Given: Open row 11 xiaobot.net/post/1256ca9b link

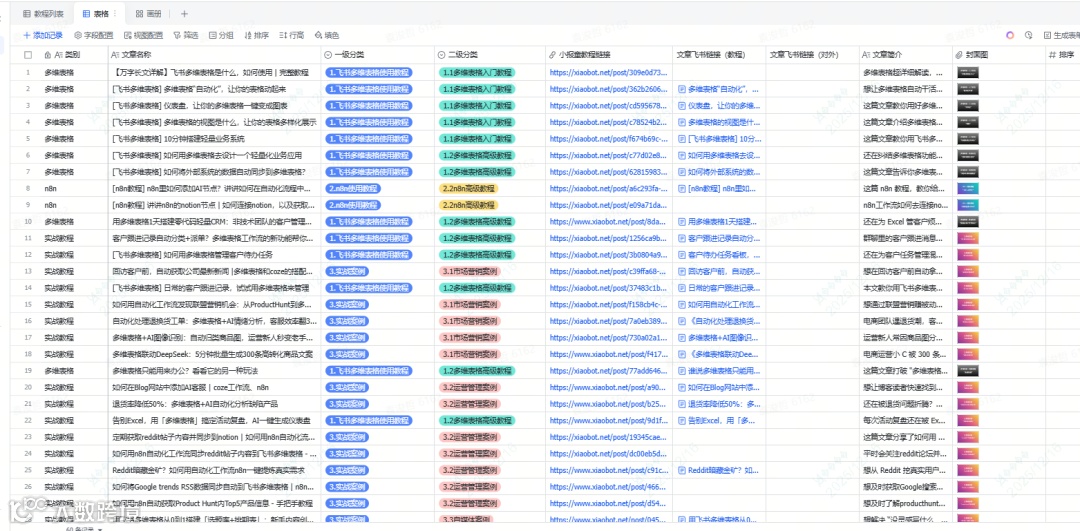Looking at the screenshot, I should pyautogui.click(x=609, y=238).
